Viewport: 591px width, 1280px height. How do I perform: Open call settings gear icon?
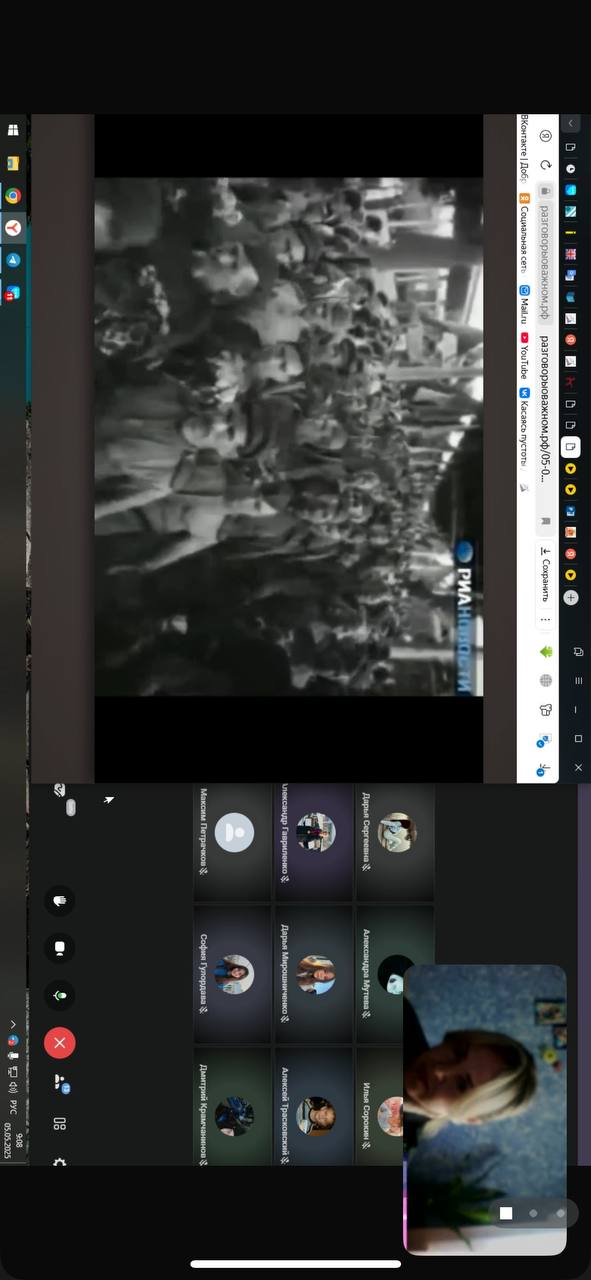59,1162
